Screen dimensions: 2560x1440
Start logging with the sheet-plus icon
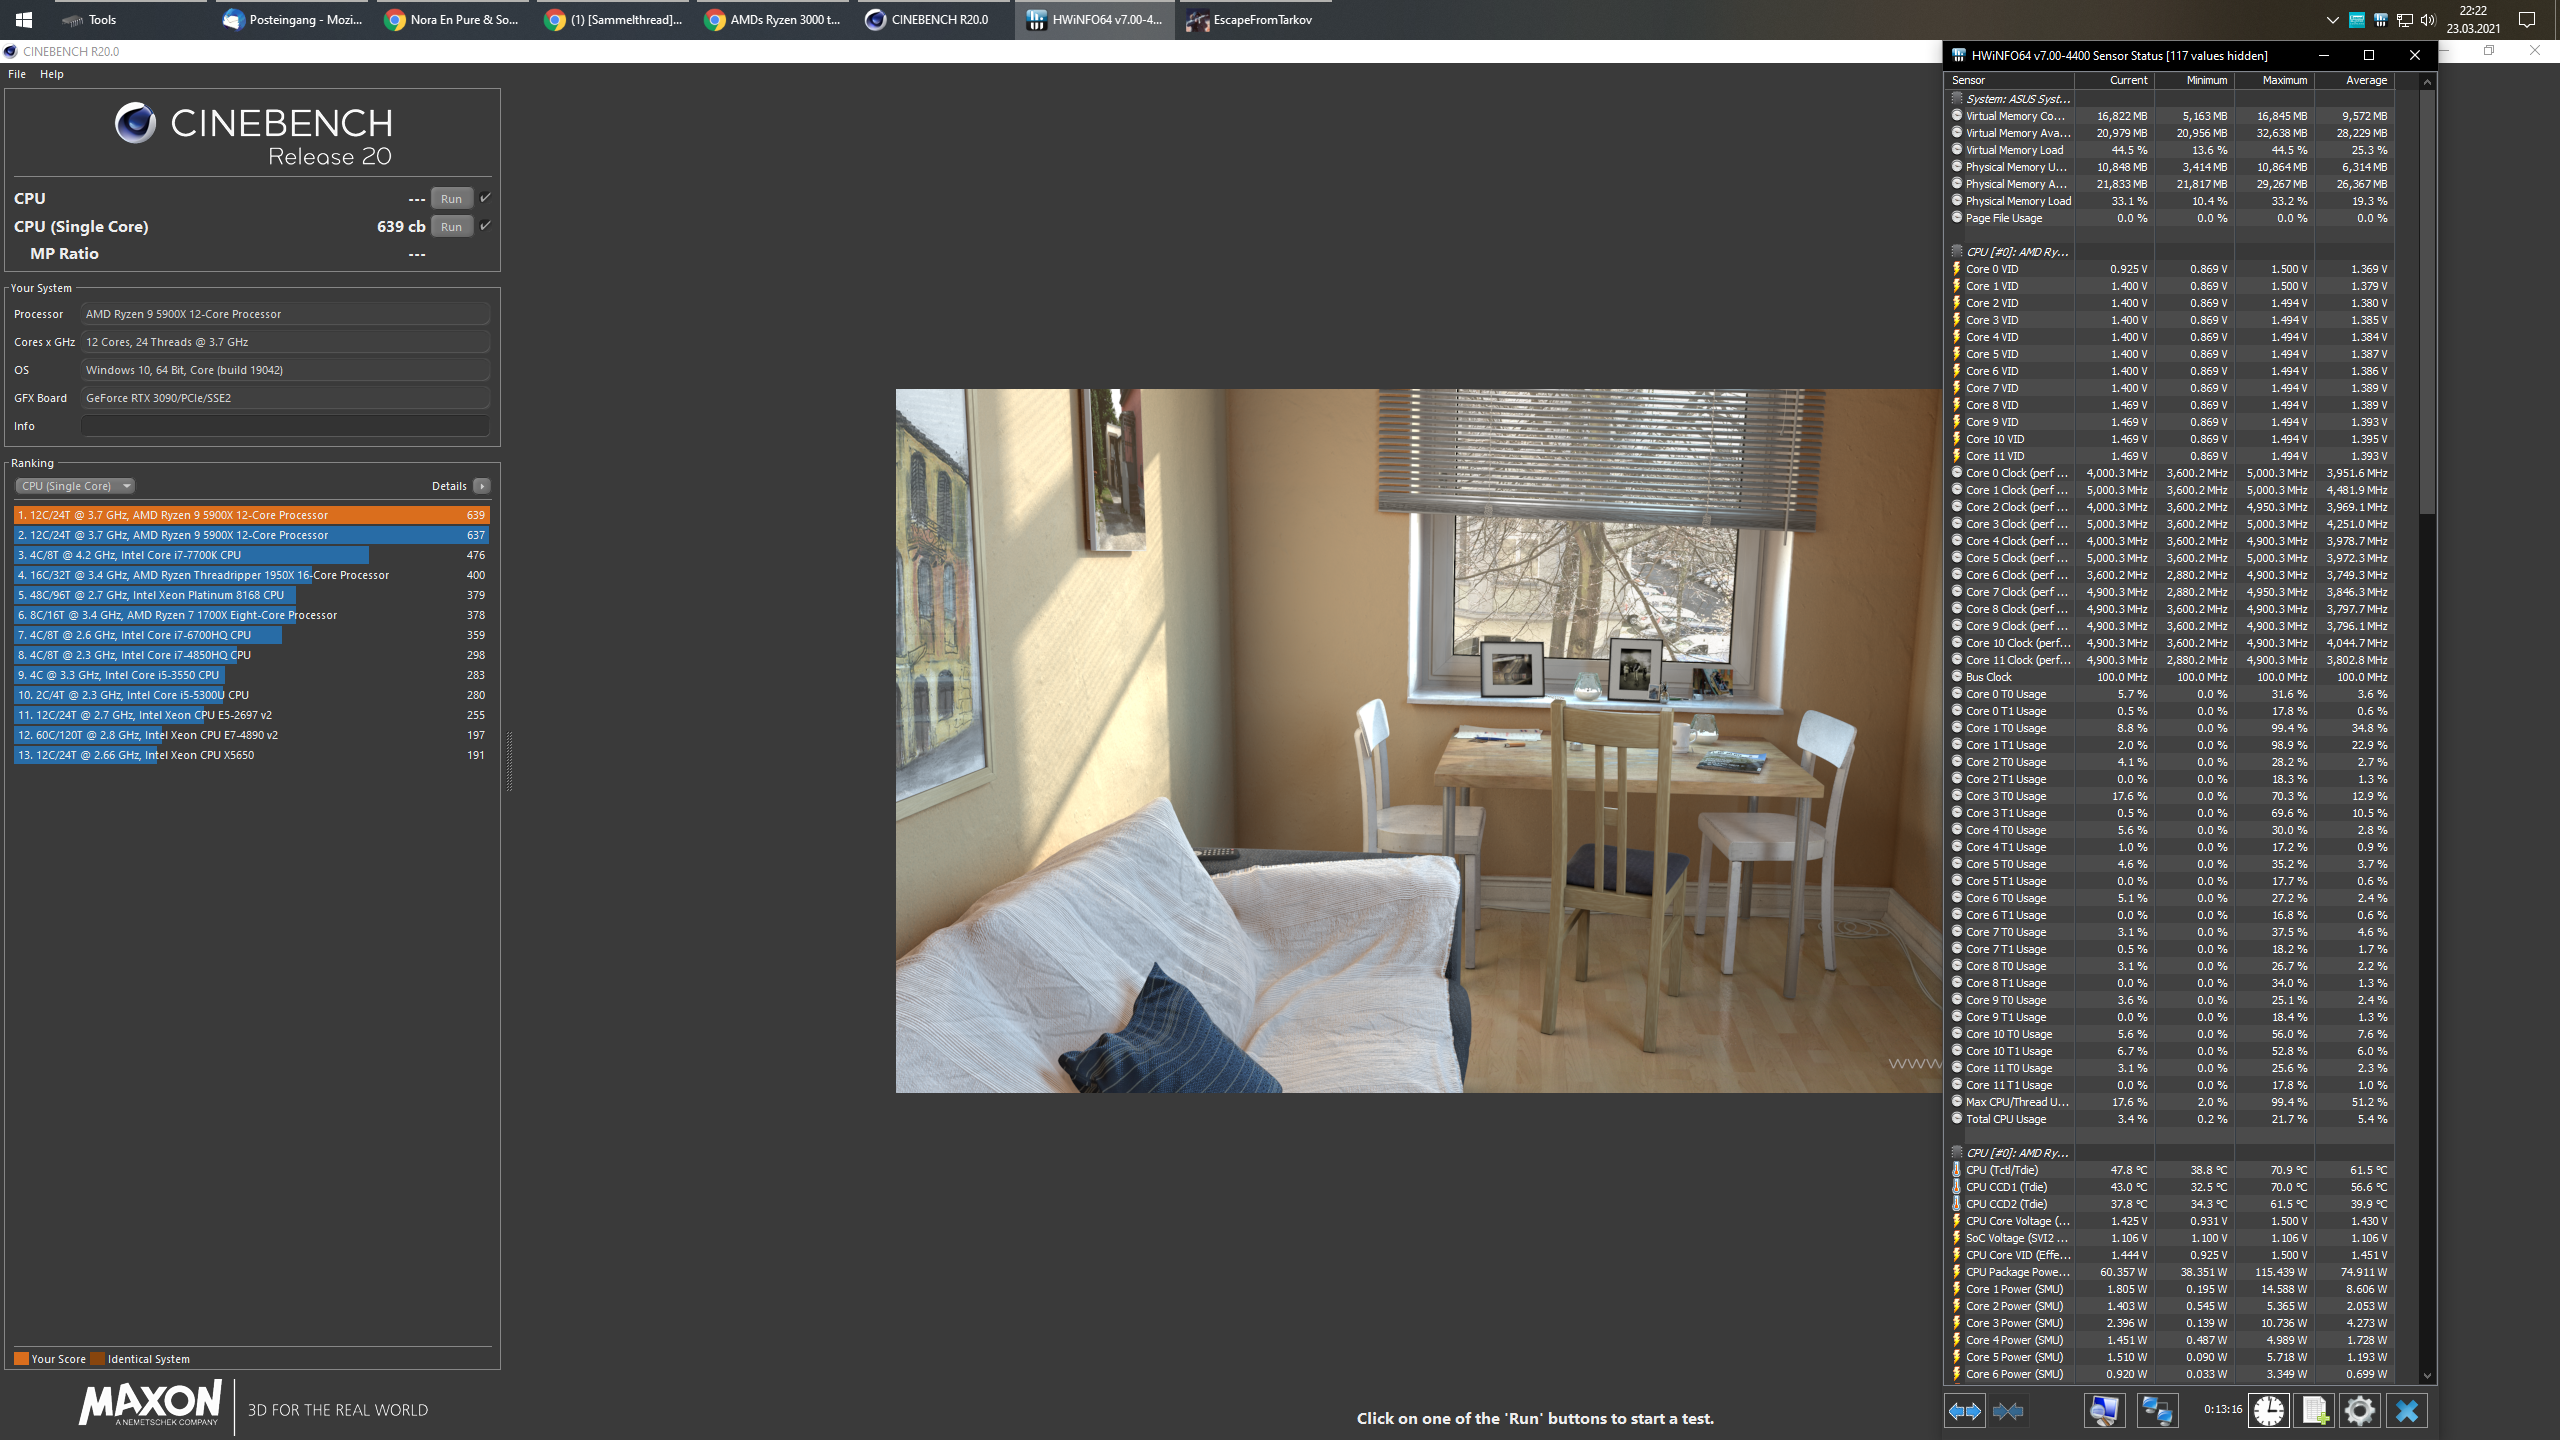(x=2314, y=1411)
